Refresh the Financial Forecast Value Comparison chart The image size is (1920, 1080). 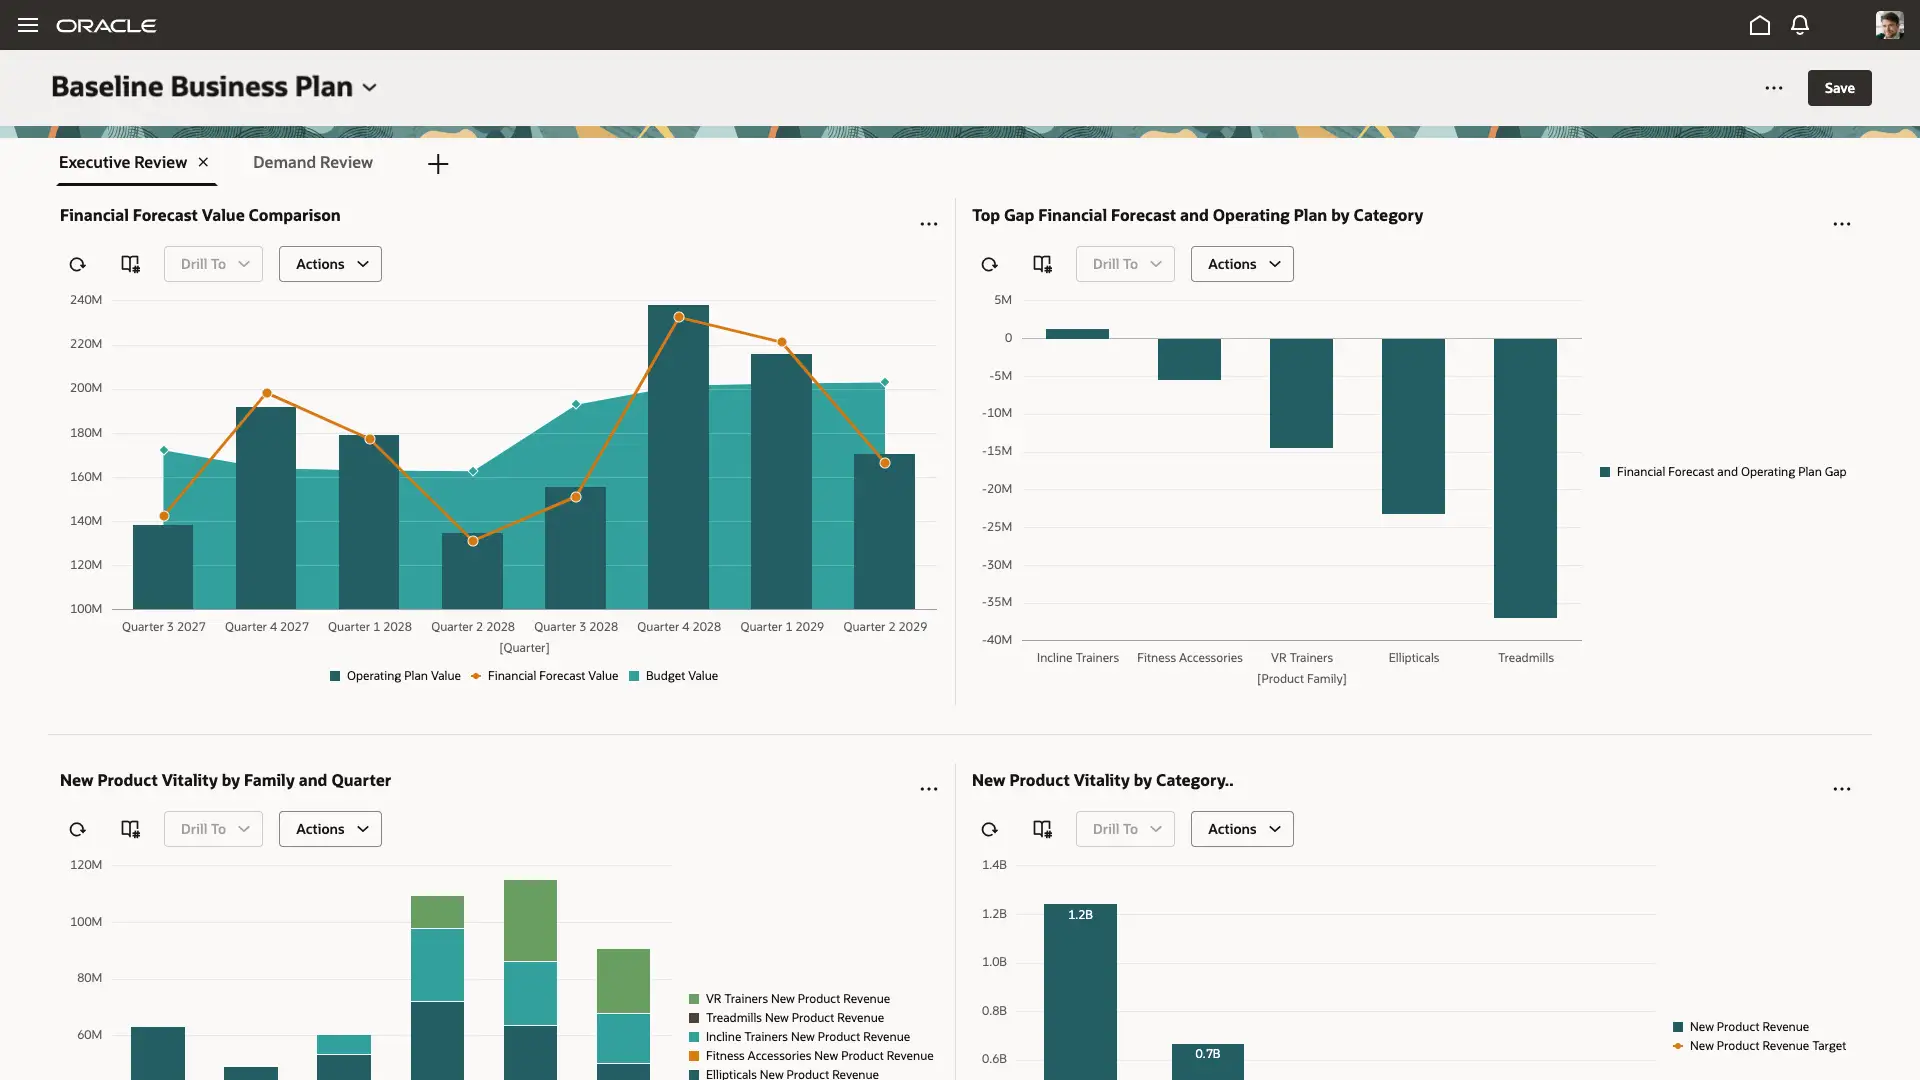point(77,264)
